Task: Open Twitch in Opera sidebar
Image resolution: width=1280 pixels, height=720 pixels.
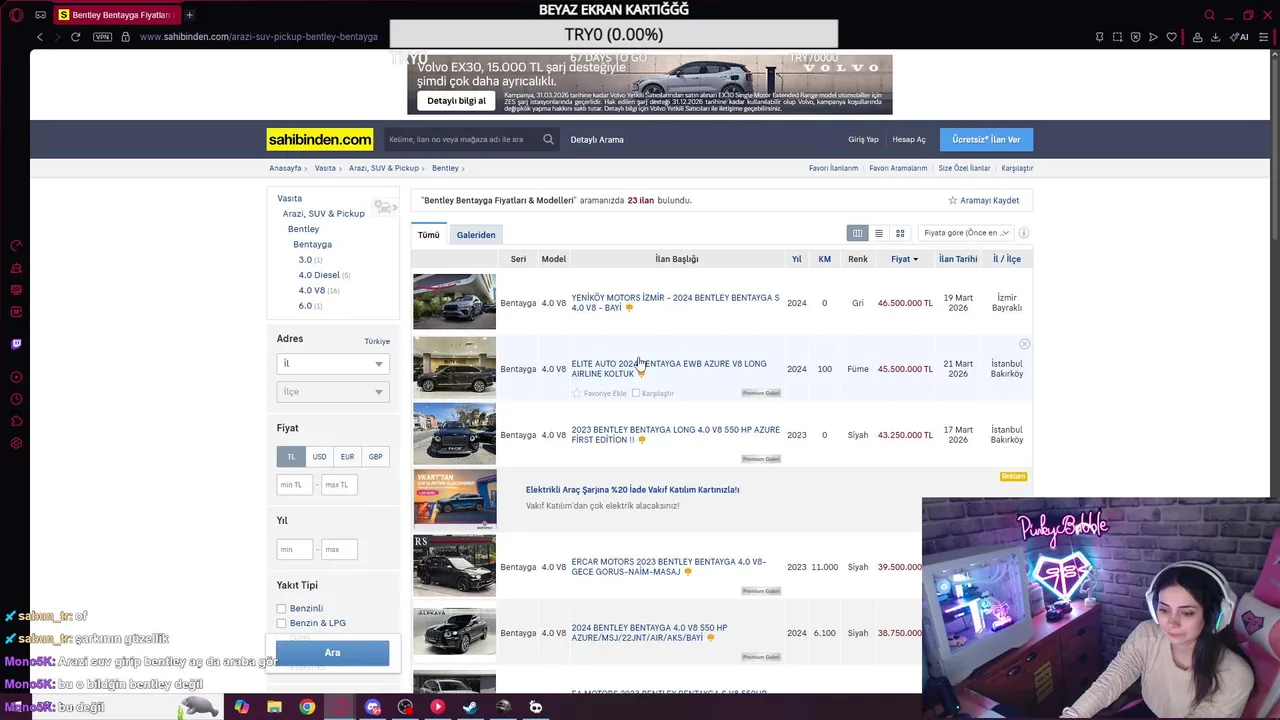Action: click(16, 344)
